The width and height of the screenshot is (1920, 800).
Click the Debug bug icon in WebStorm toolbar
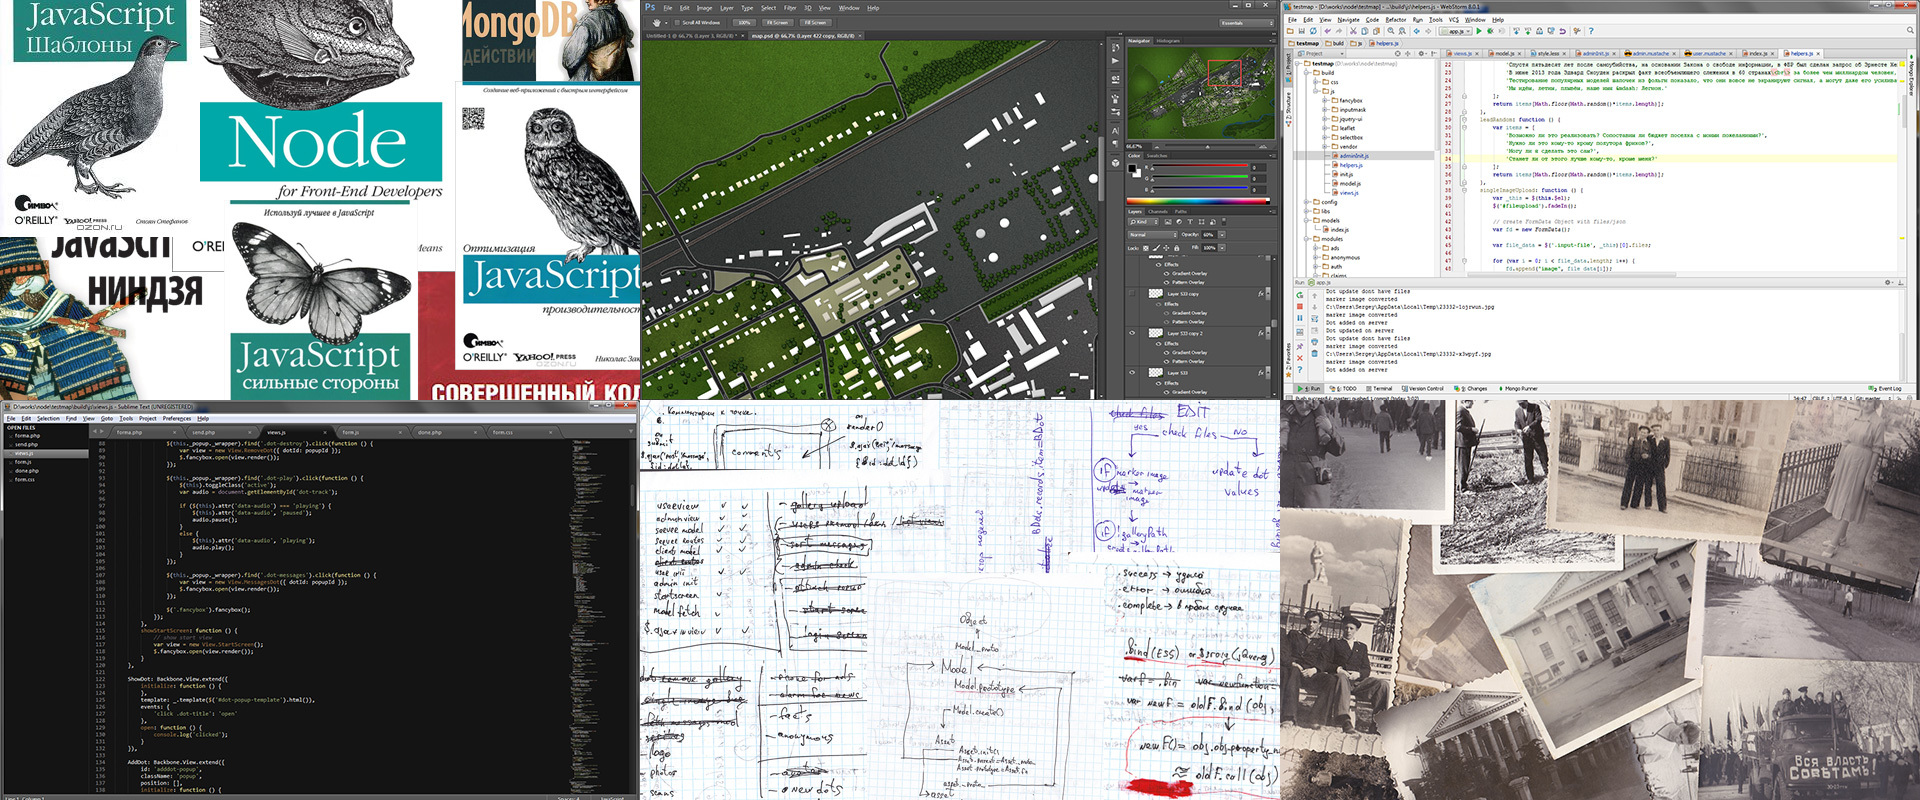pyautogui.click(x=1490, y=31)
